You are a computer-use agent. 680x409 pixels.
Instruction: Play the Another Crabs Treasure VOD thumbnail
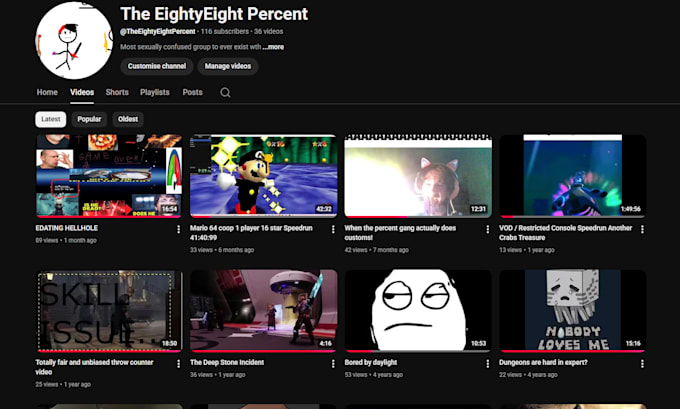click(572, 176)
